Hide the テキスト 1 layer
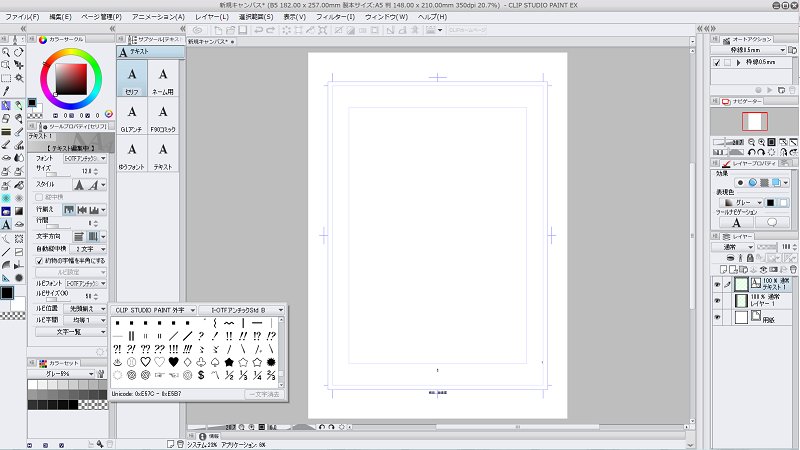This screenshot has height=450, width=800. [x=717, y=283]
